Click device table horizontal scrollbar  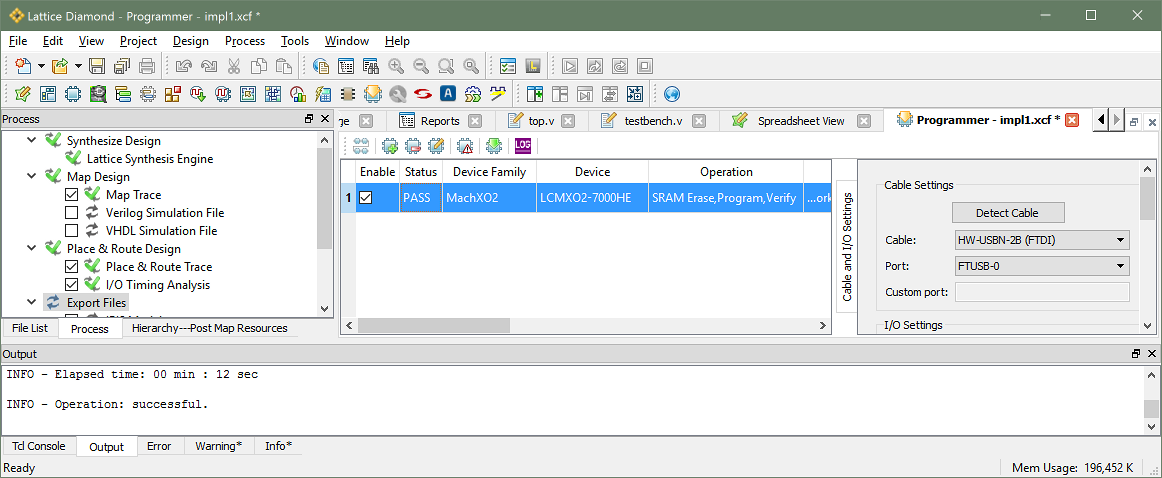(434, 325)
